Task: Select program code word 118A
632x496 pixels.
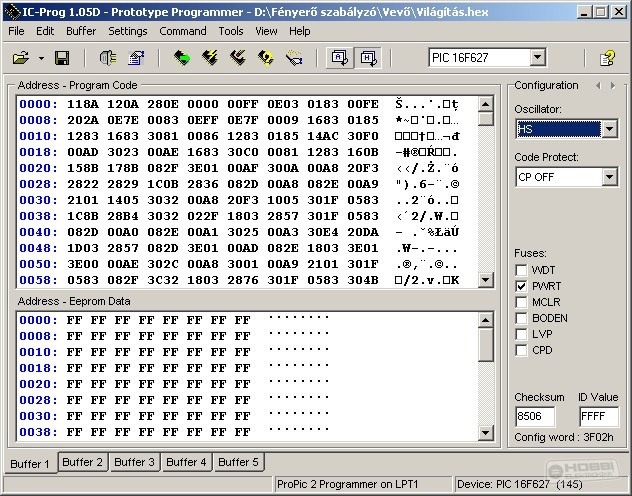Action: tap(83, 104)
